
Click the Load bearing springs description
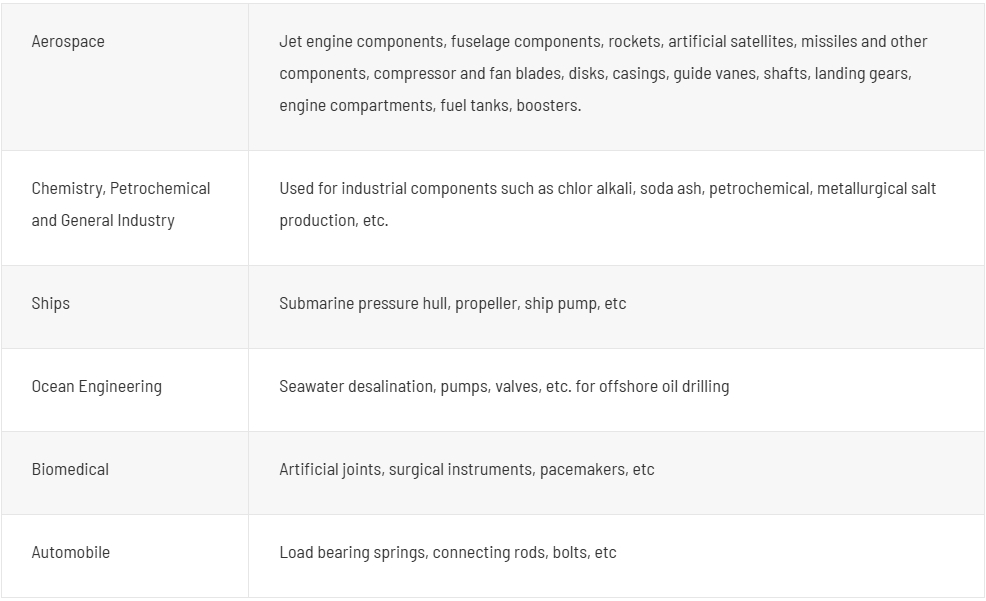click(448, 553)
